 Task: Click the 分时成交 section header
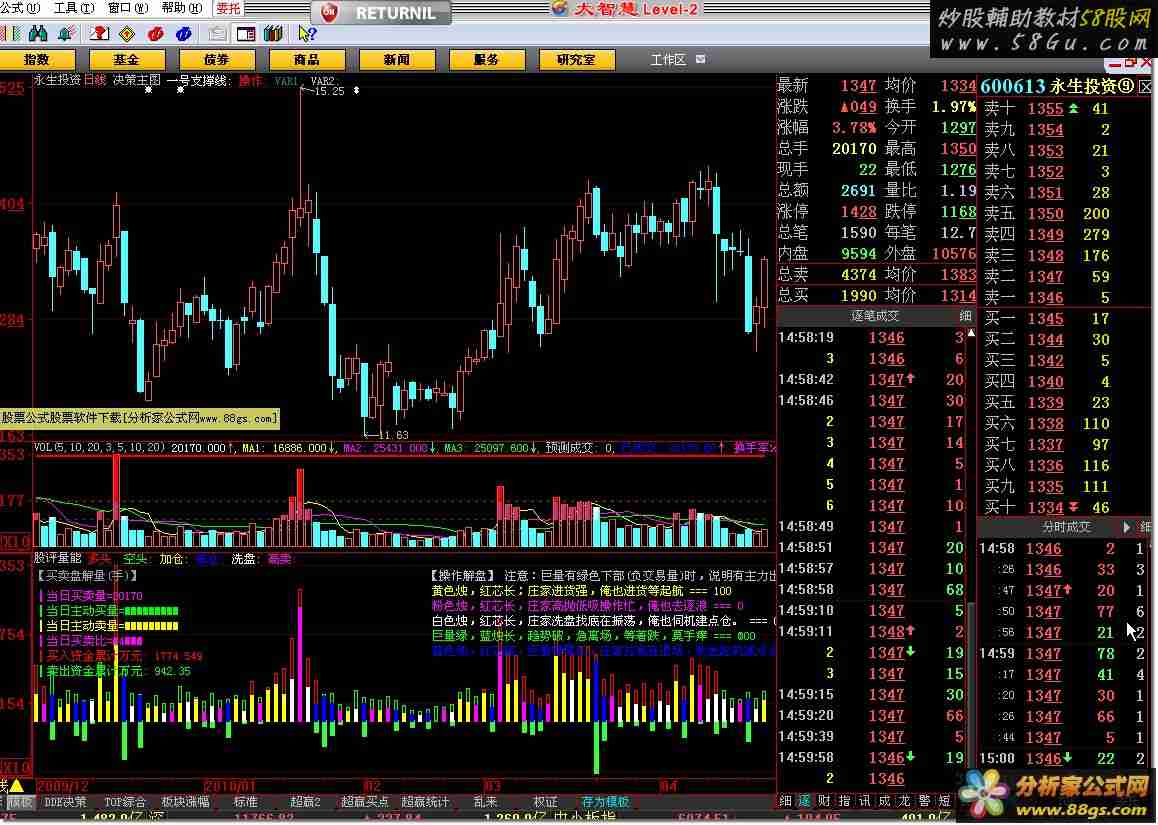point(1066,527)
